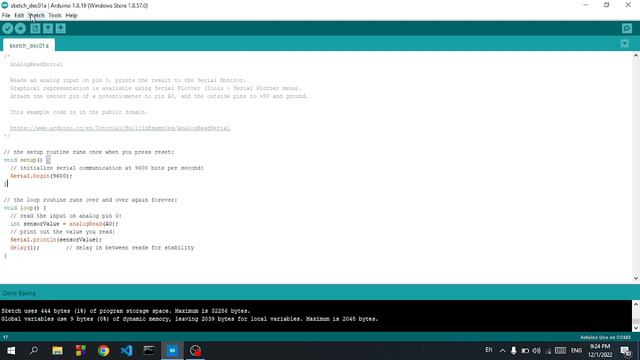Click the Serial.begin(9600) code line
640x360 pixels.
coord(41,176)
